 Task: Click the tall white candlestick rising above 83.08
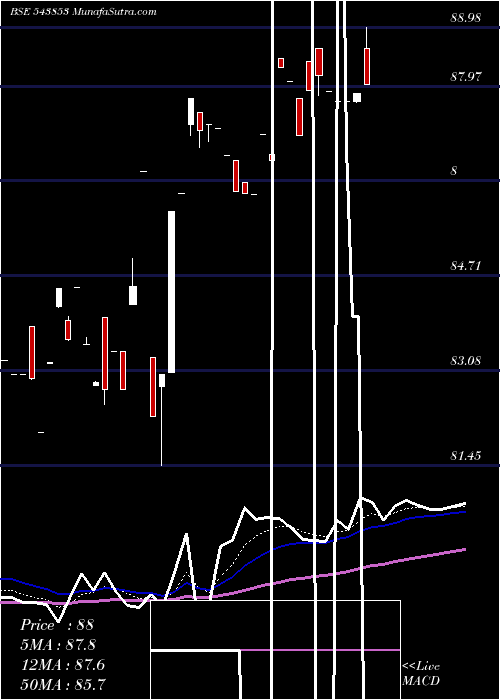pos(171,292)
